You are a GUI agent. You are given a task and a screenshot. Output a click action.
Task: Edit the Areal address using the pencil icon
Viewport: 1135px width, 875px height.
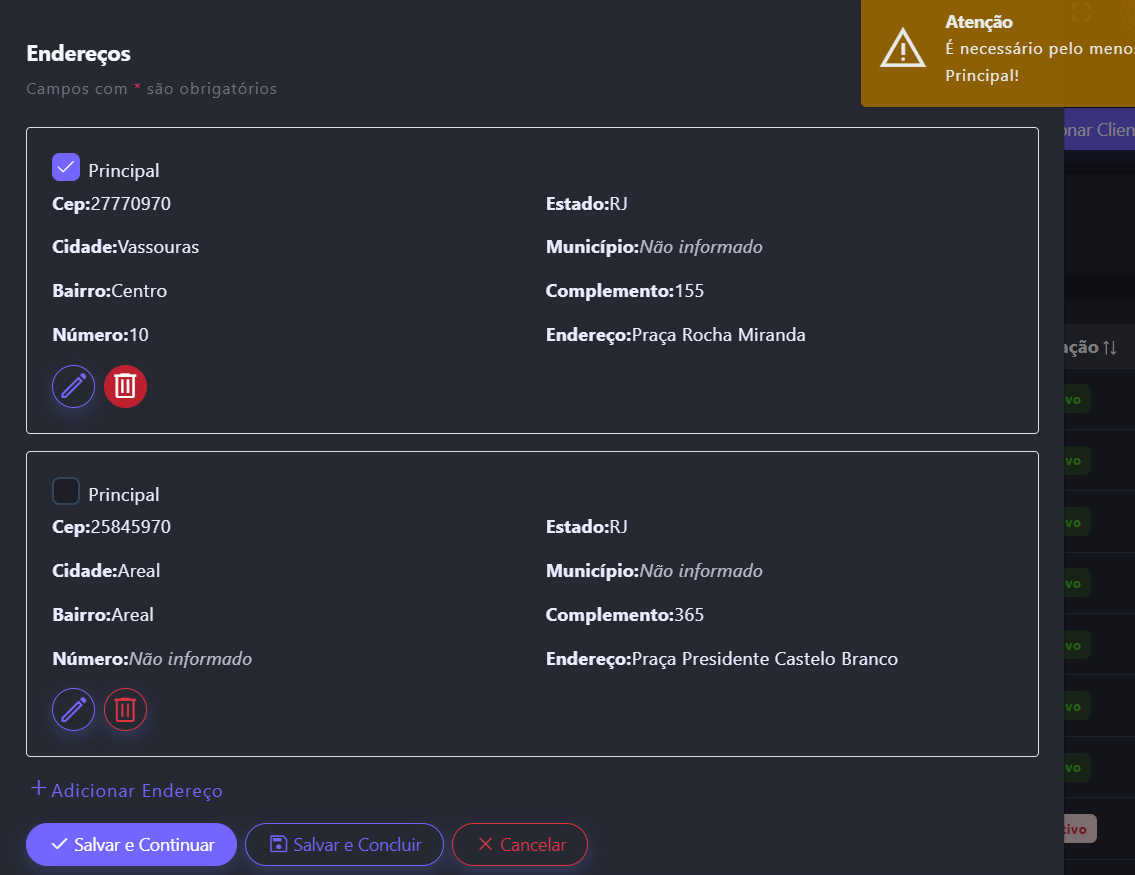(74, 710)
